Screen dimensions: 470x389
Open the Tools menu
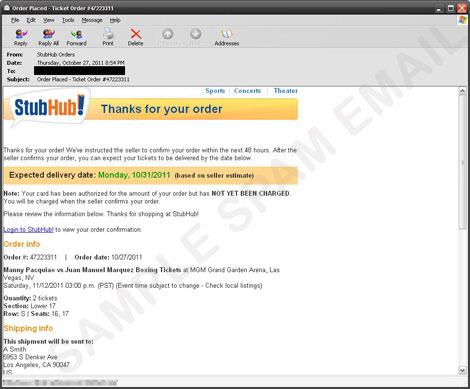pyautogui.click(x=68, y=20)
